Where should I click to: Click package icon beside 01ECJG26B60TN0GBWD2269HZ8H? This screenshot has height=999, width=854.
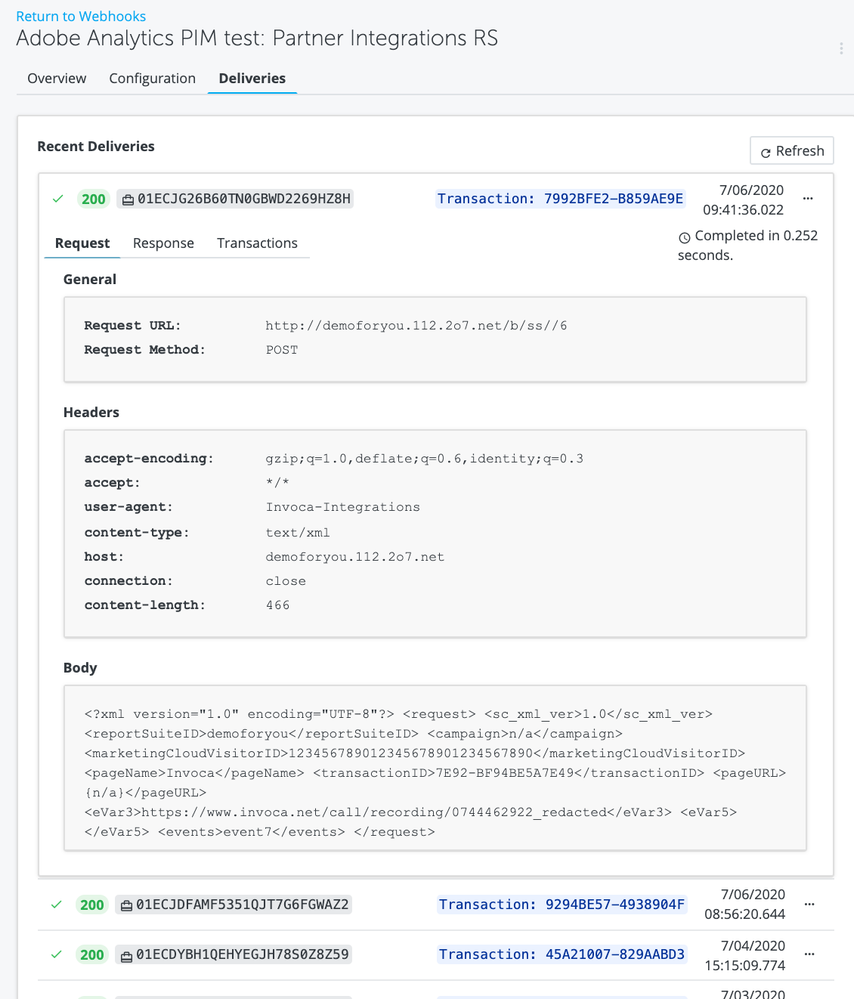127,200
